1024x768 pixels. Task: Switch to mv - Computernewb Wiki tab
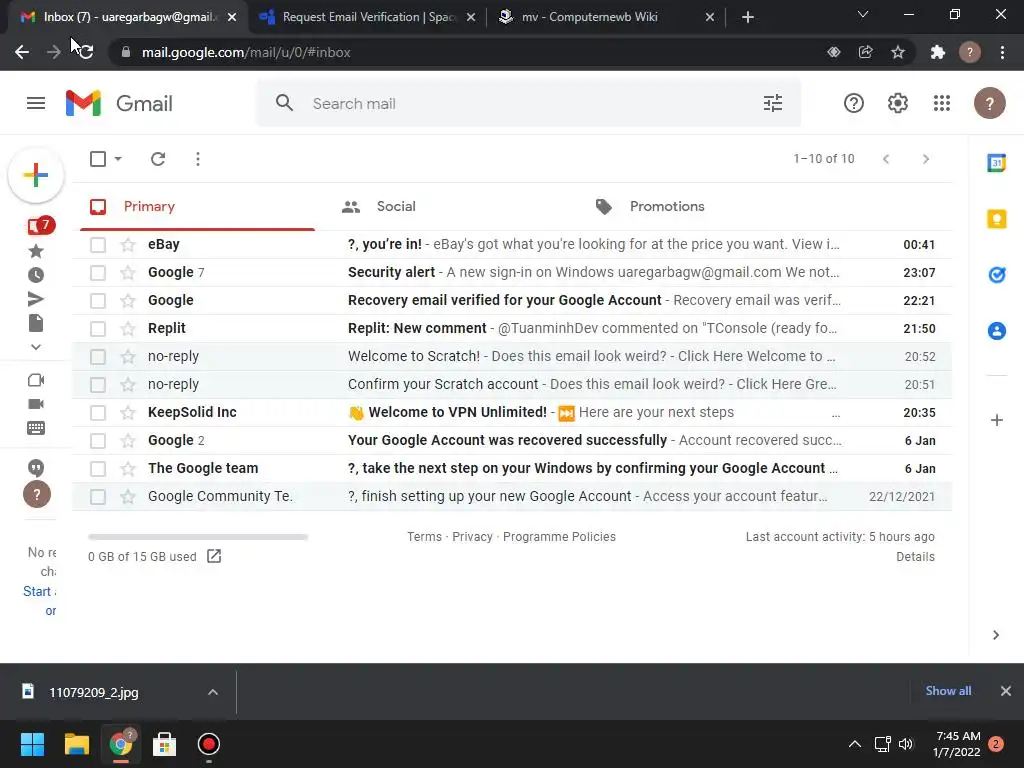[x=607, y=17]
